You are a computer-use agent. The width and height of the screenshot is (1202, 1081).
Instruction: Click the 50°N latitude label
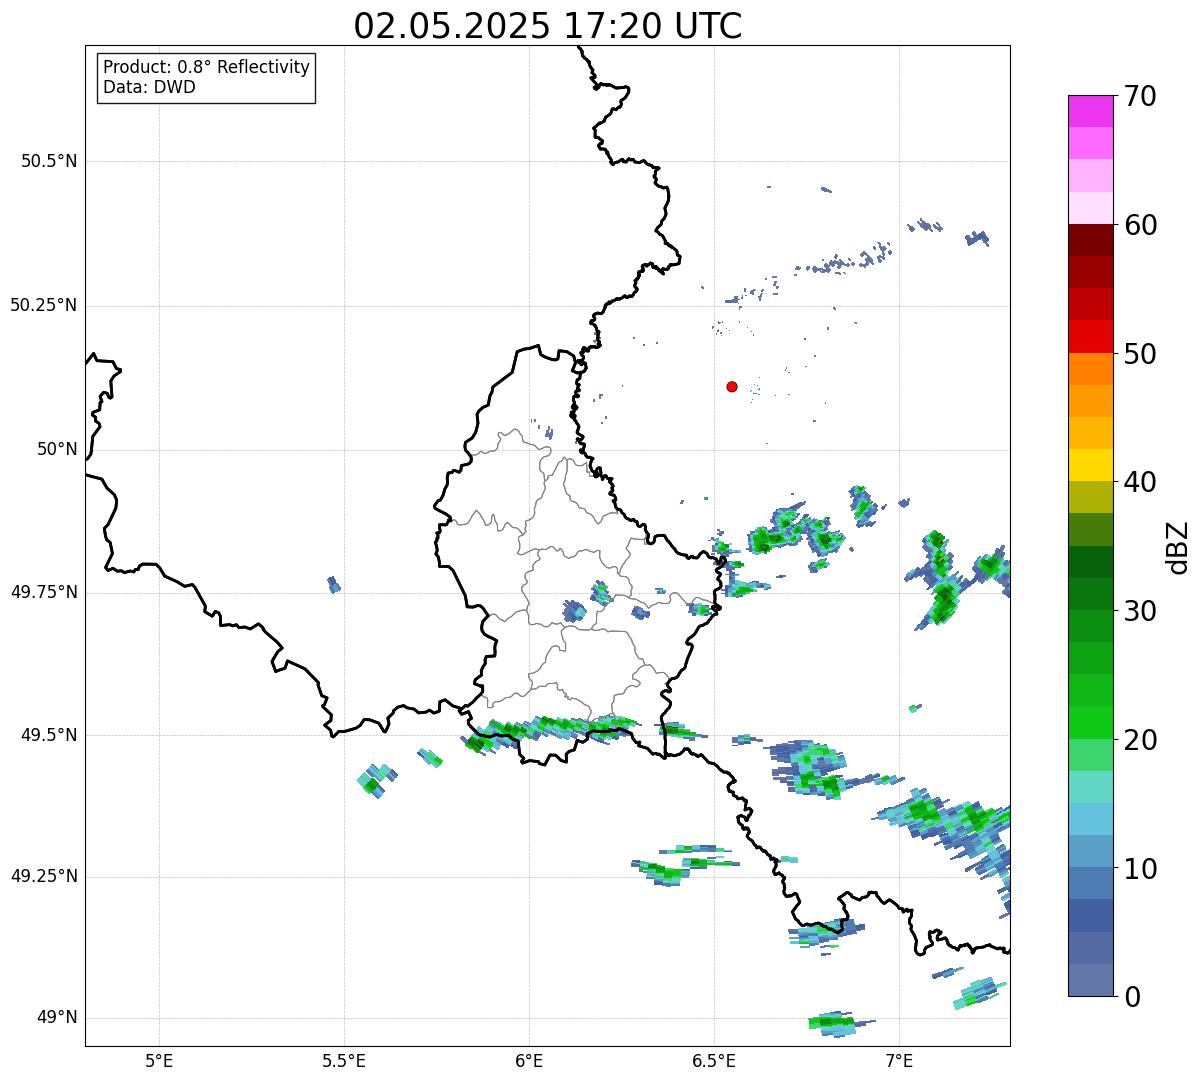(x=57, y=449)
